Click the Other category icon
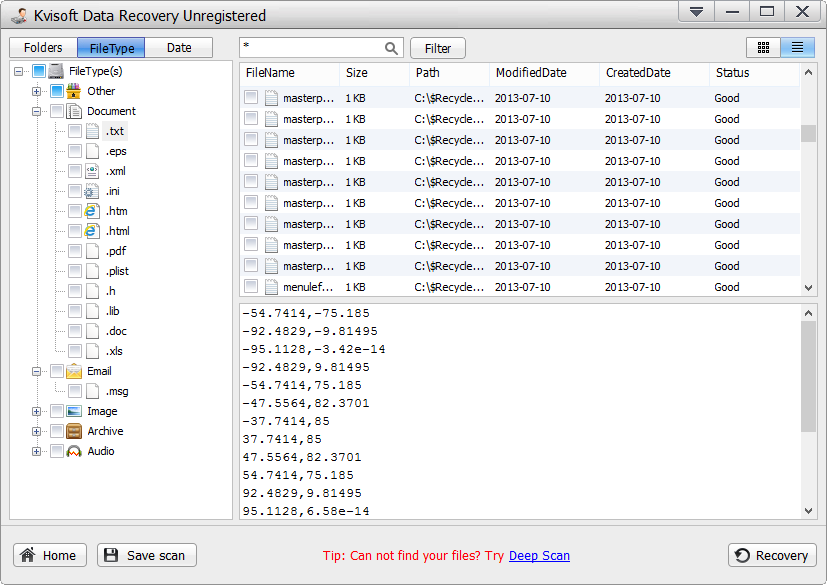Screen dimensions: 827x585 tap(74, 91)
